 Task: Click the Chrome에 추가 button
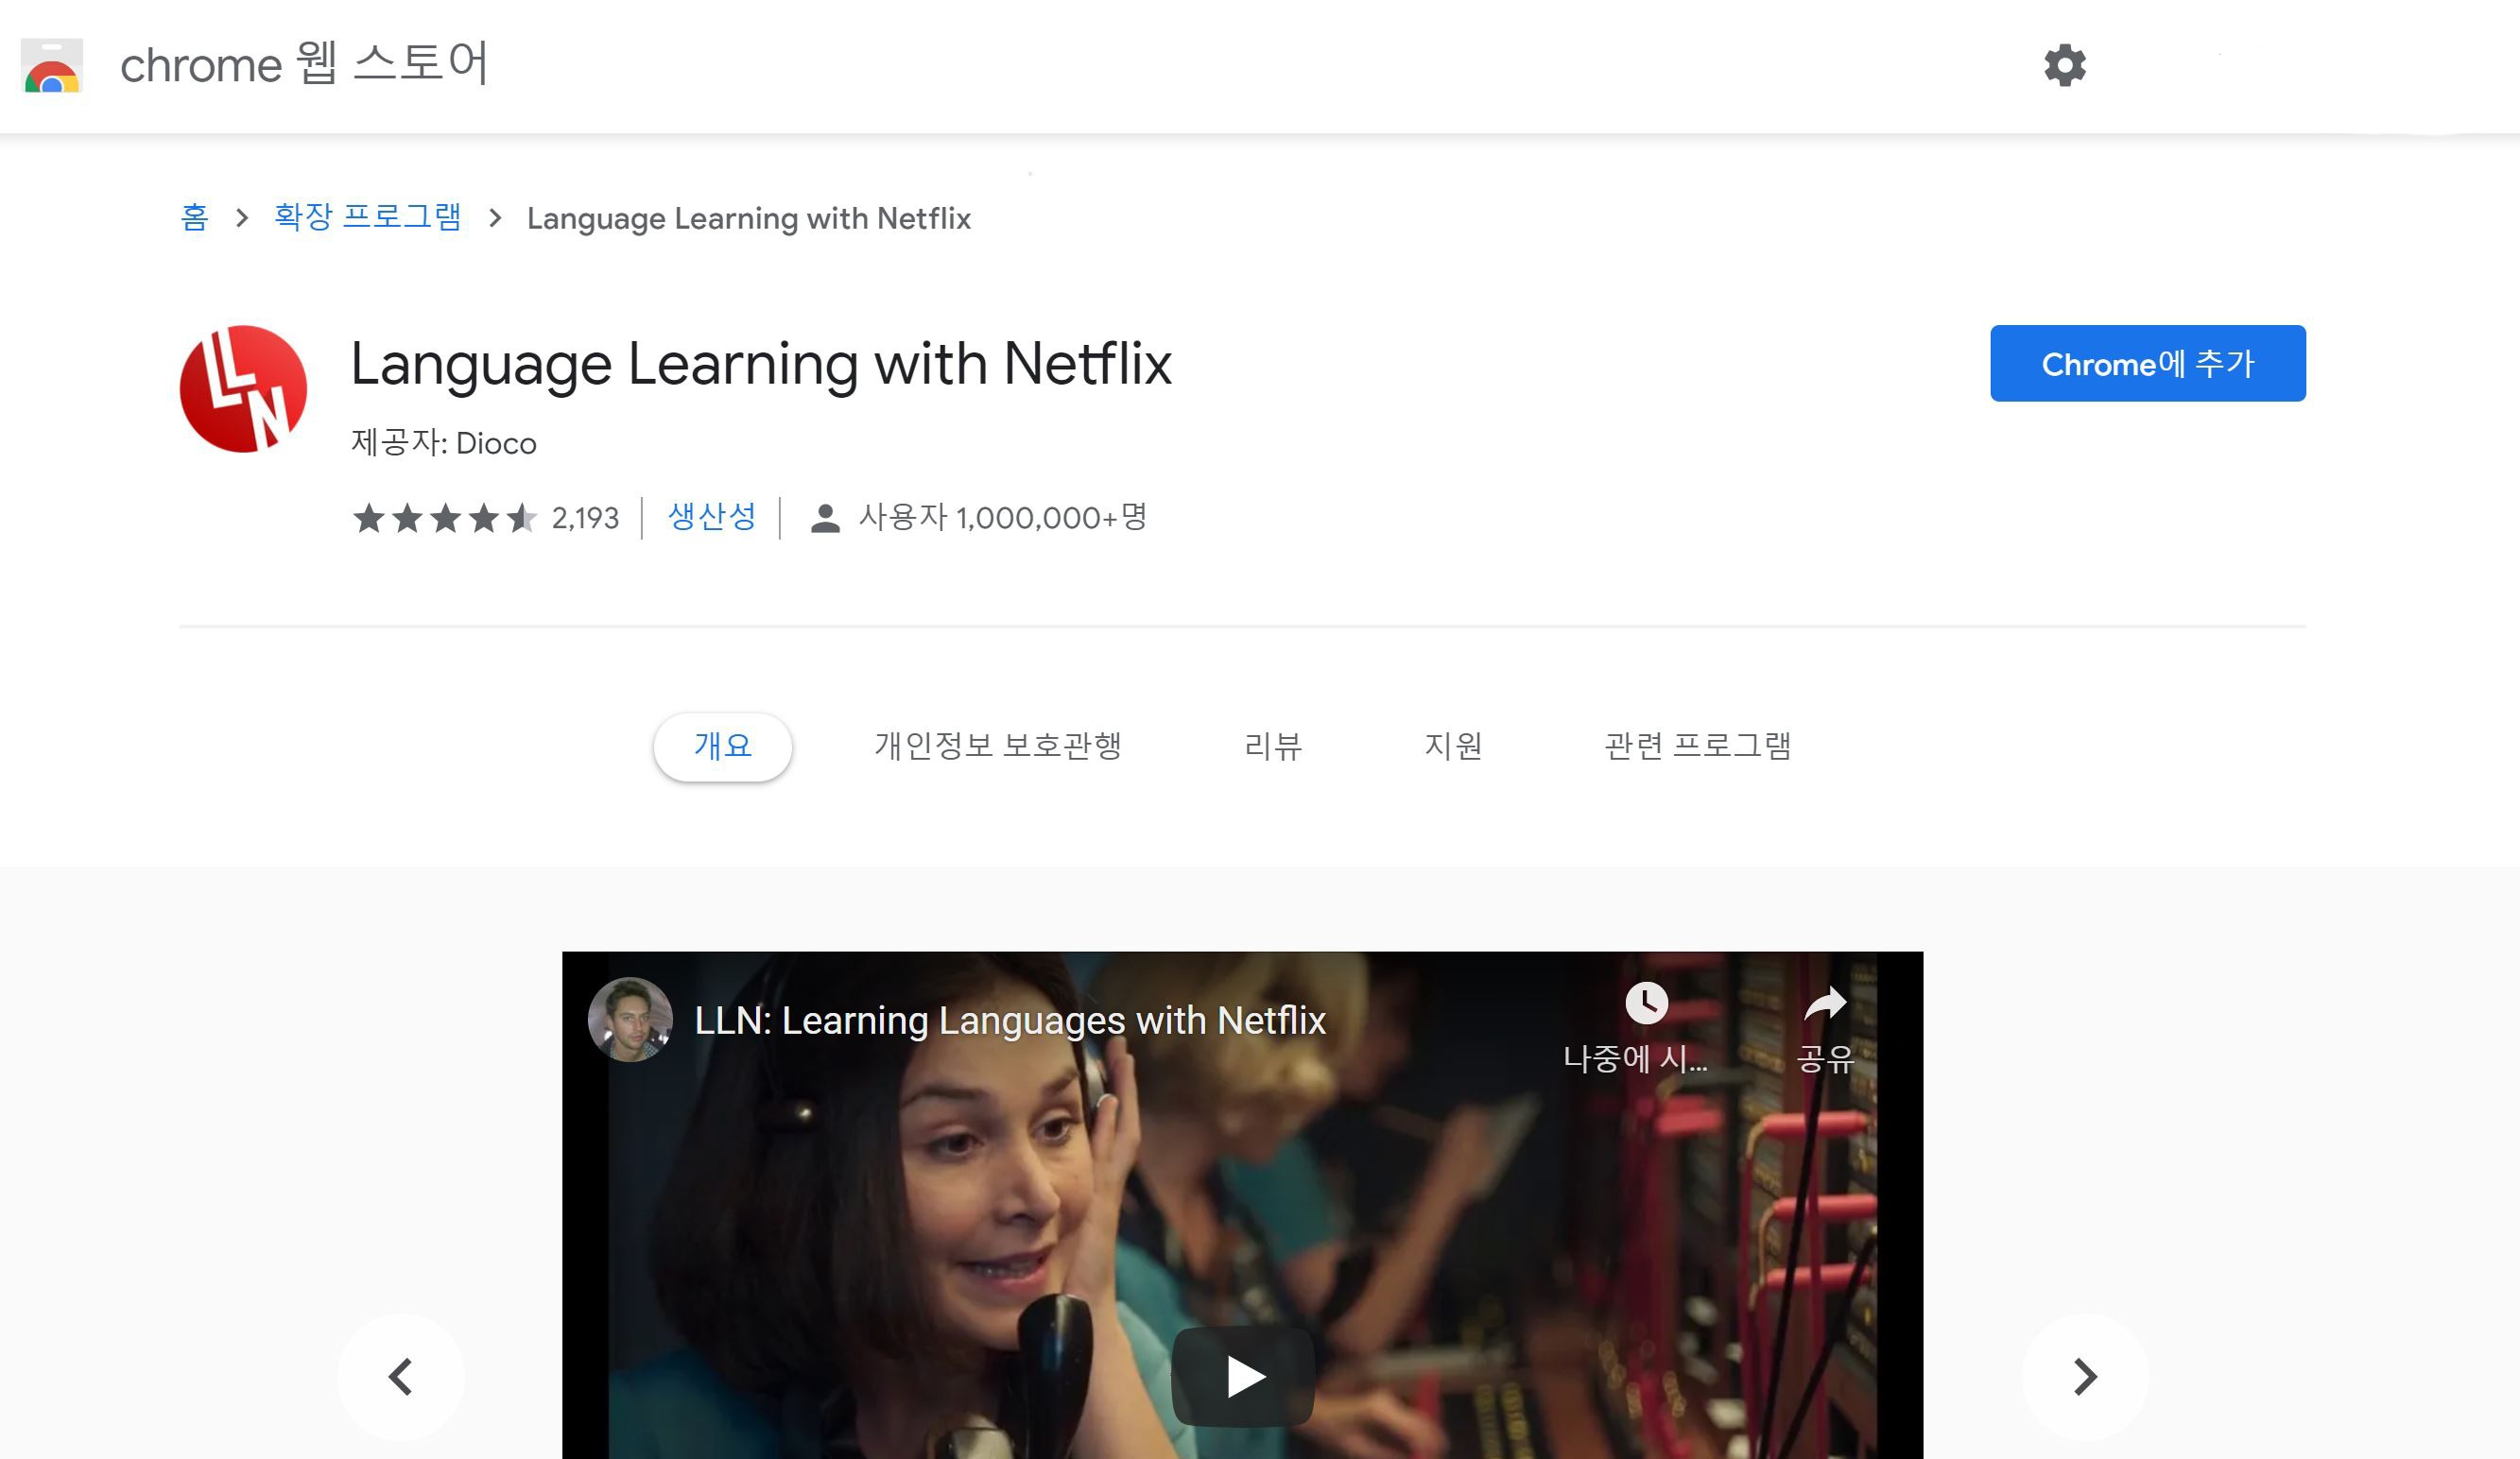(2147, 363)
